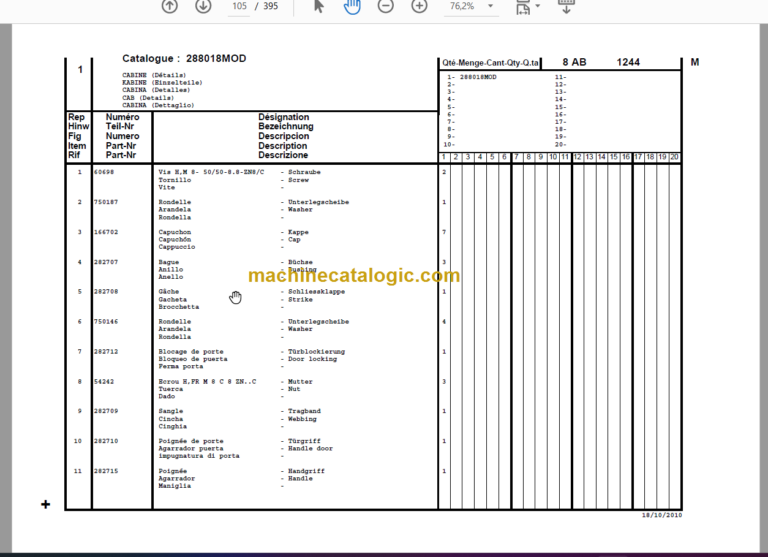Screen dimensions: 768x557
Task: Click part number 750187
Action: pyautogui.click(x=106, y=202)
